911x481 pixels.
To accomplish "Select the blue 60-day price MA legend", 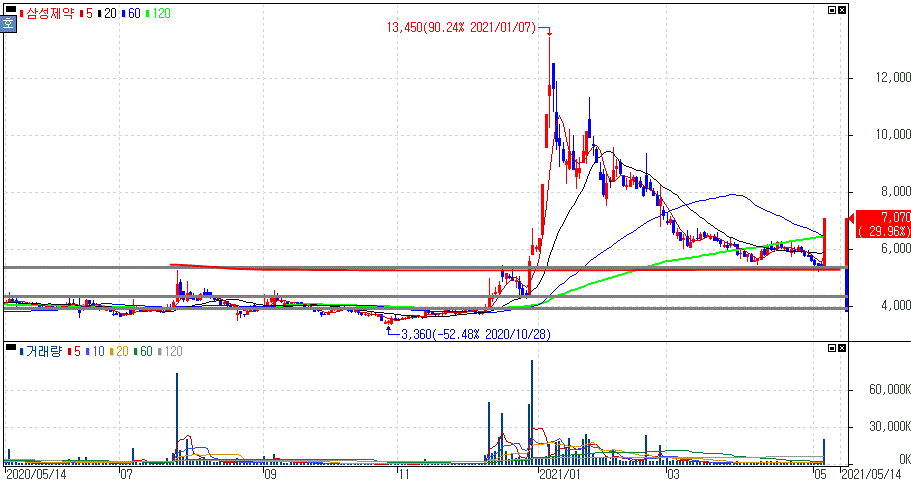I will 131,13.
